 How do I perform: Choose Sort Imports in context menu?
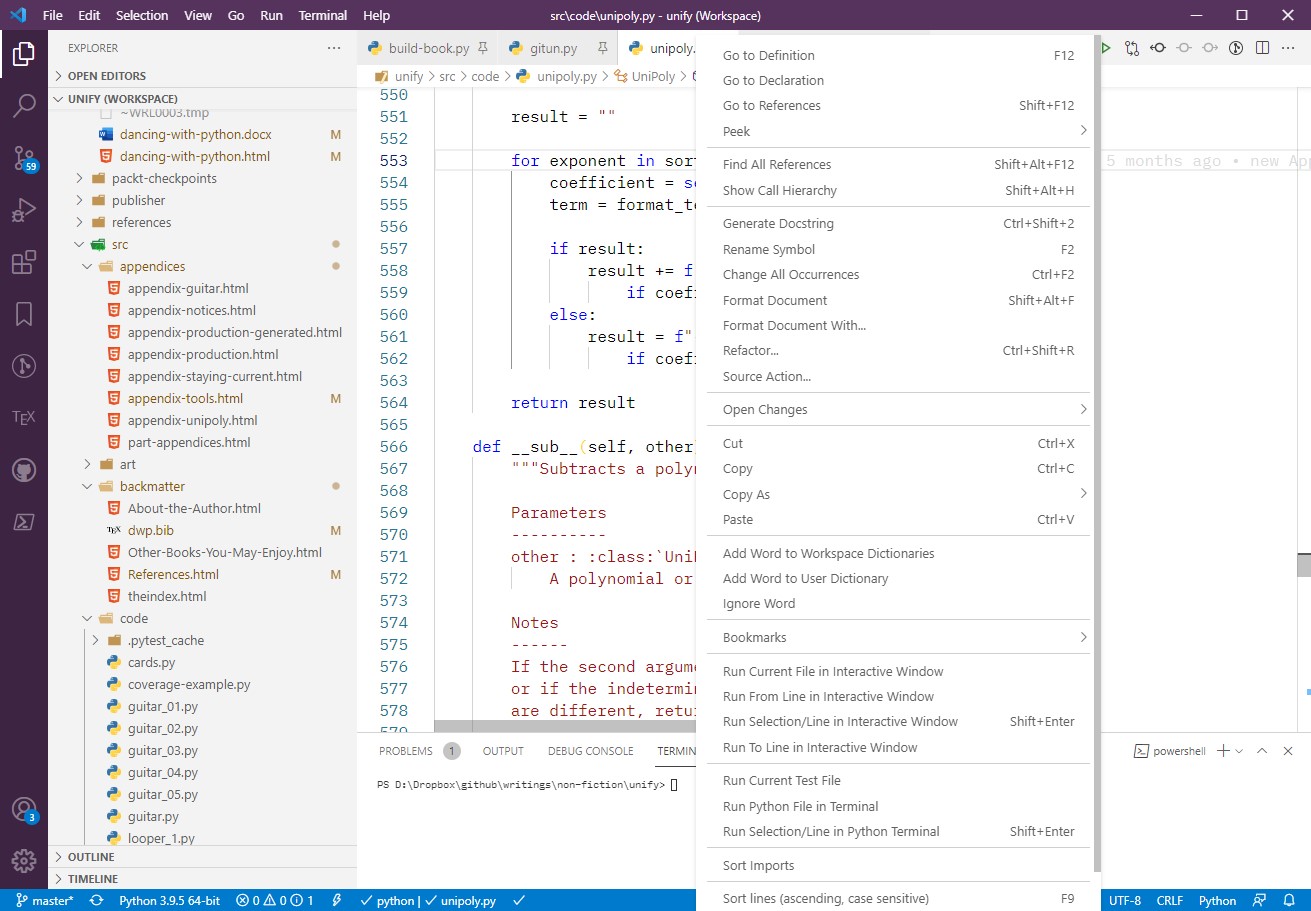pyautogui.click(x=900, y=865)
